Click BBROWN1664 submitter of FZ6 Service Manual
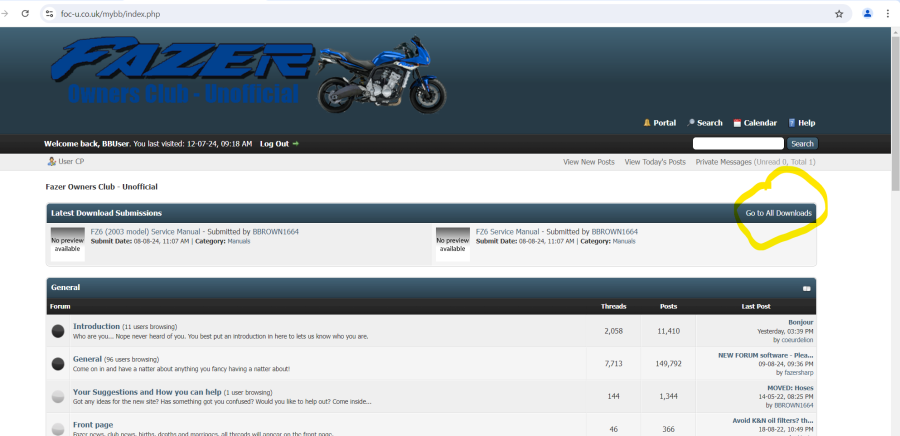The image size is (900, 436). tap(615, 232)
